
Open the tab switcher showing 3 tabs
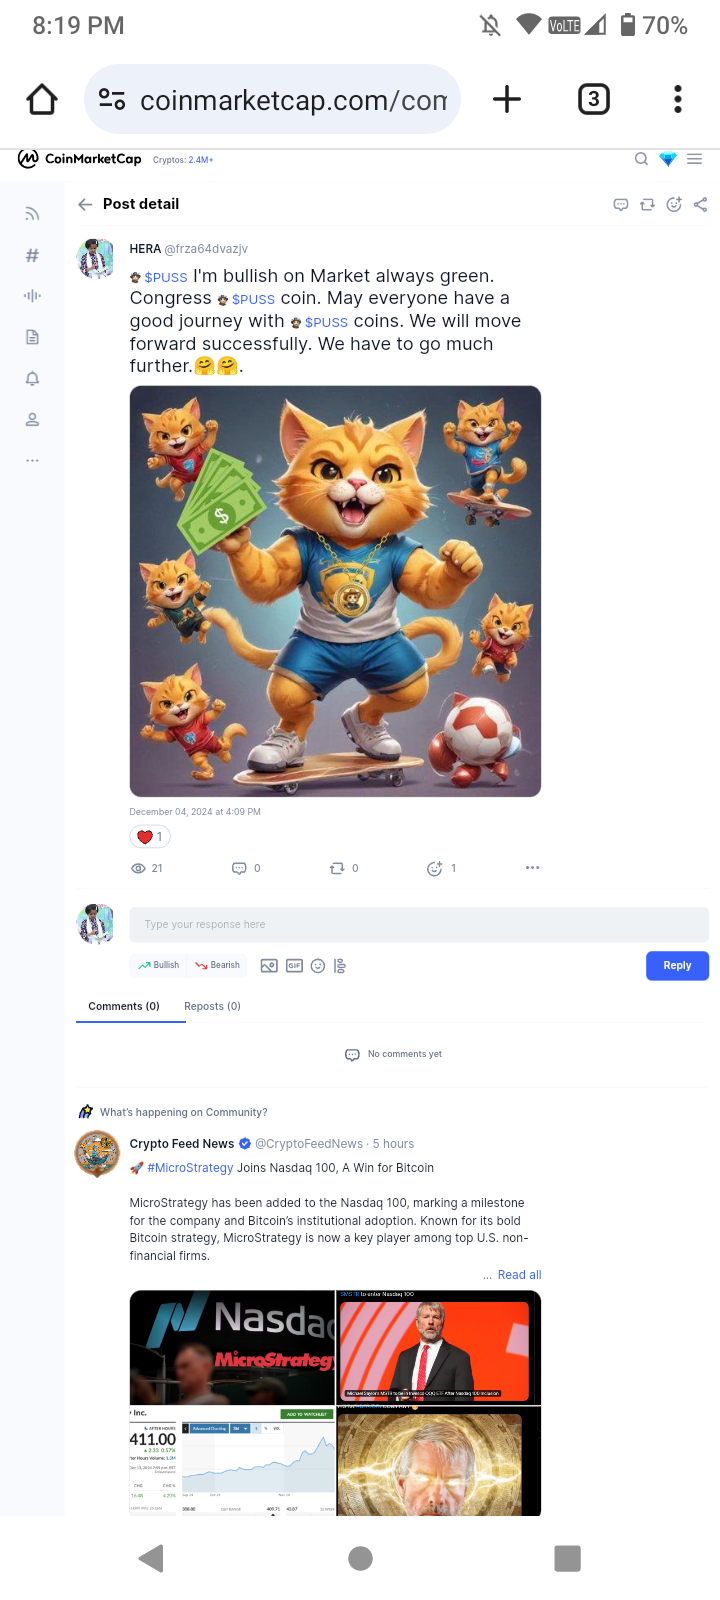[594, 99]
